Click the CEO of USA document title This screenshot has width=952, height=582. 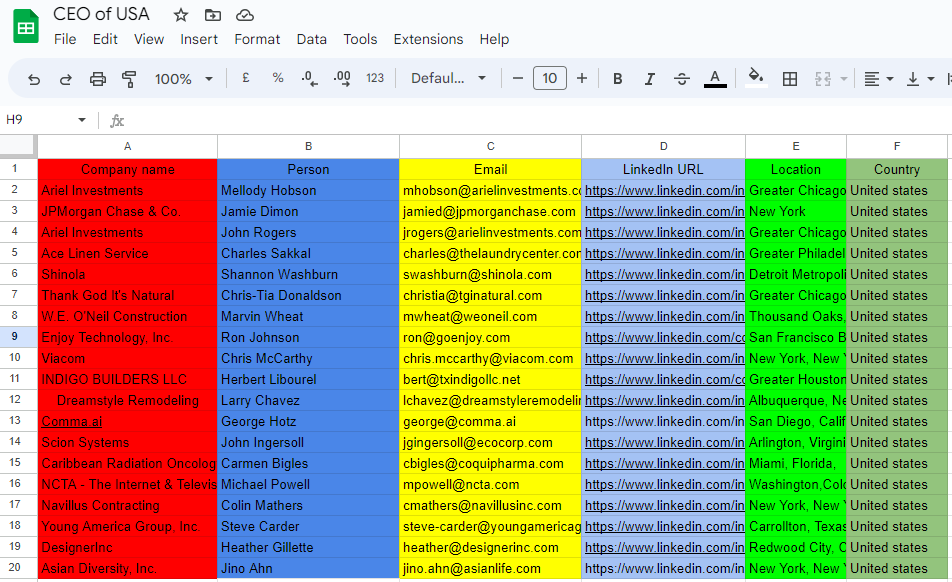(101, 14)
